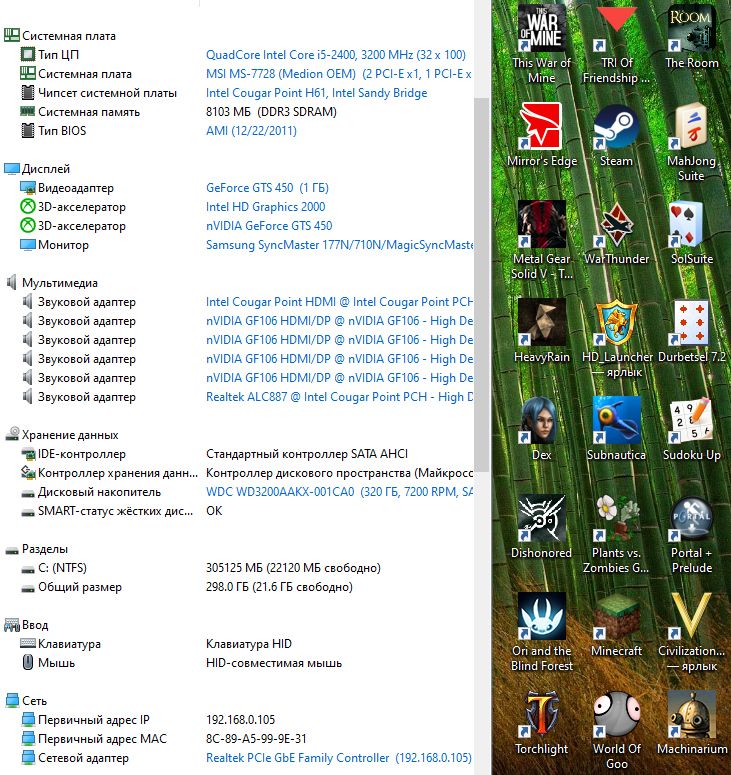731x775 pixels.
Task: Open QuadCore Intel Core i5-2400 link
Action: 336,55
